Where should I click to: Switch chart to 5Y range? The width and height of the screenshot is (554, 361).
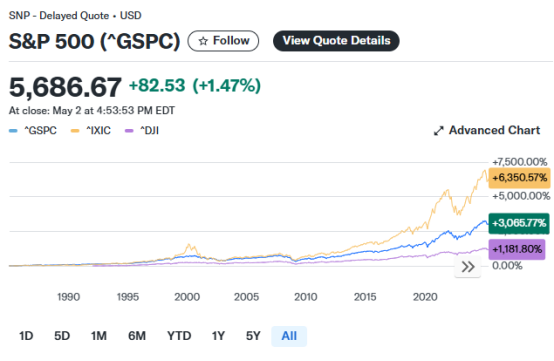point(253,336)
